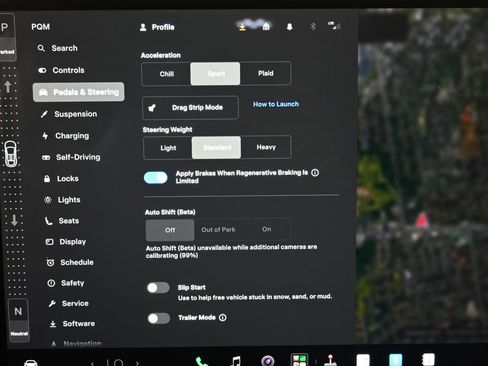
Task: Click the car icon on shift strip
Action: click(x=10, y=154)
